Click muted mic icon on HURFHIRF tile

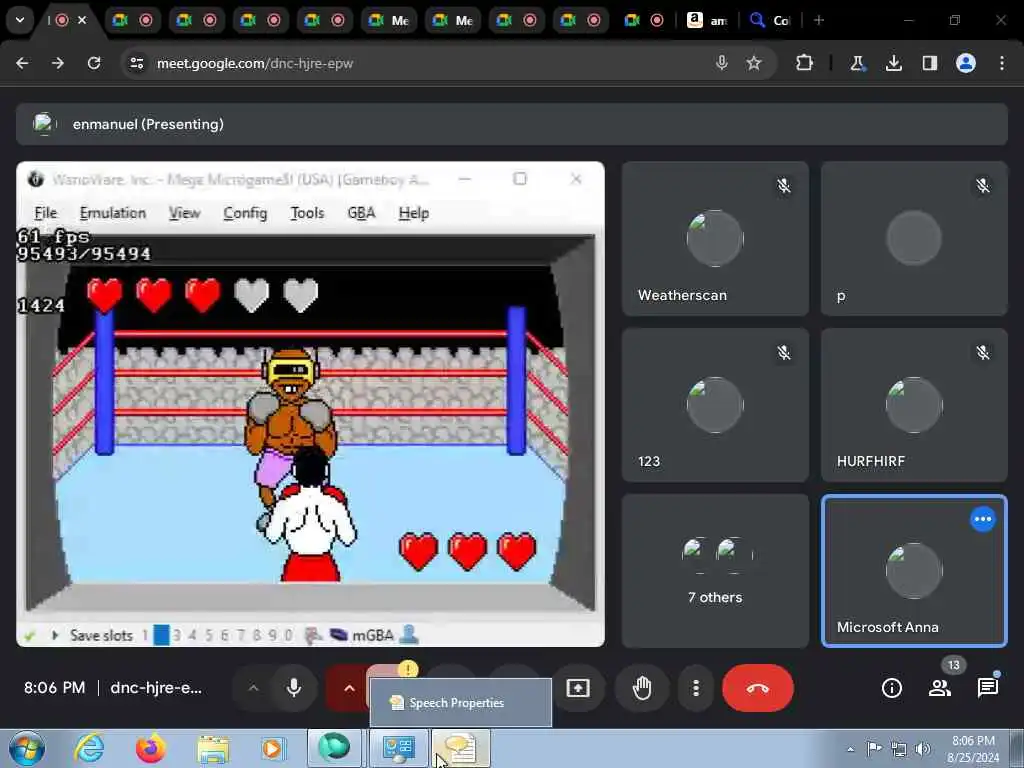(x=983, y=353)
